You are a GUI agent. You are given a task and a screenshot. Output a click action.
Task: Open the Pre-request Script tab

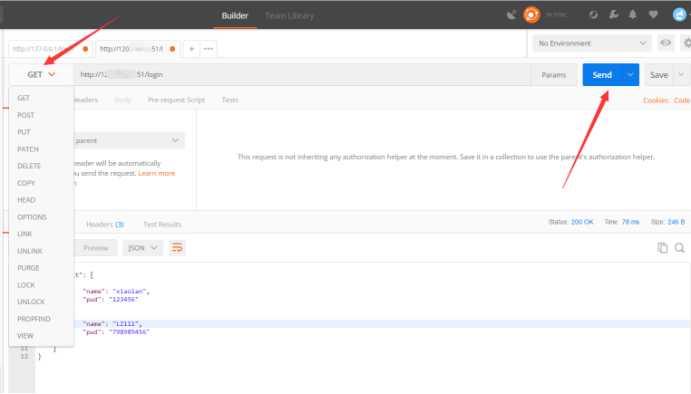(x=176, y=100)
